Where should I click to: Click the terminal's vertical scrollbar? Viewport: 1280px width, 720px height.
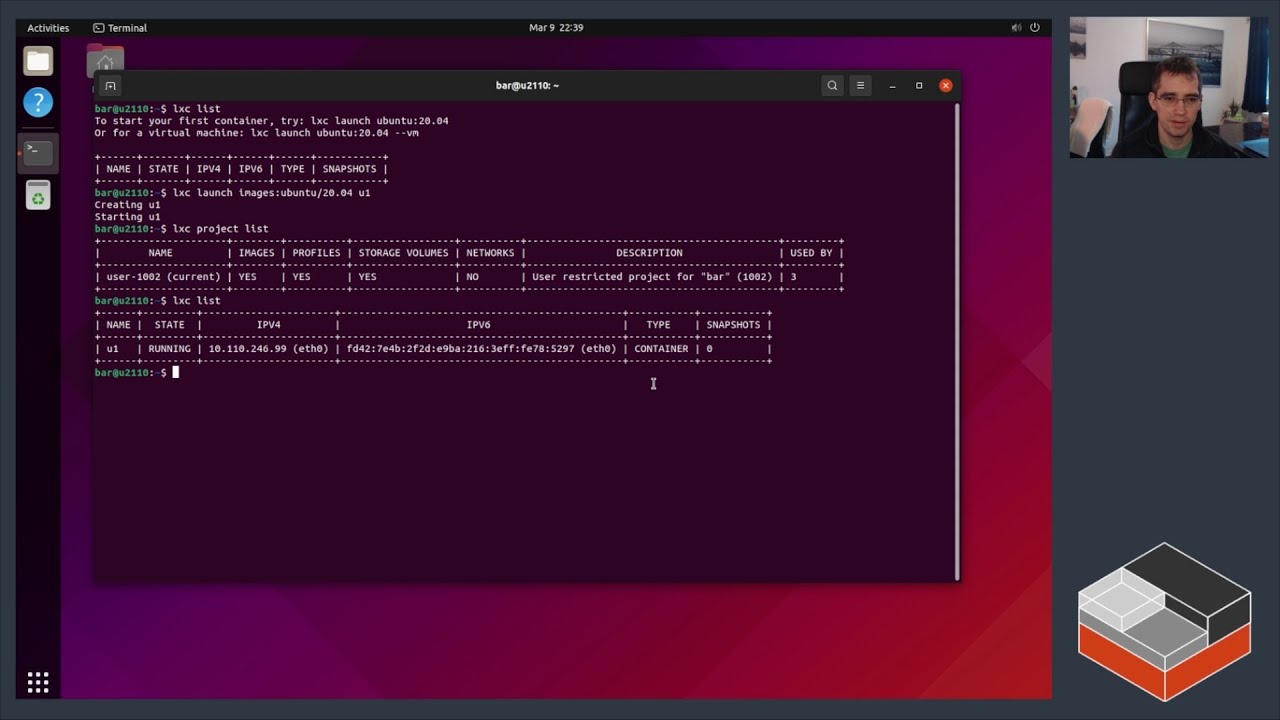[957, 340]
